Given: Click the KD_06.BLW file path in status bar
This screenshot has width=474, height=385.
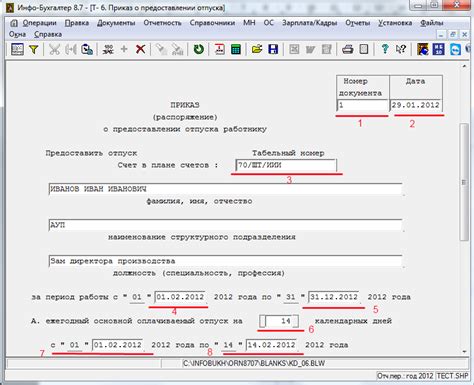Looking at the screenshot, I should 254,363.
